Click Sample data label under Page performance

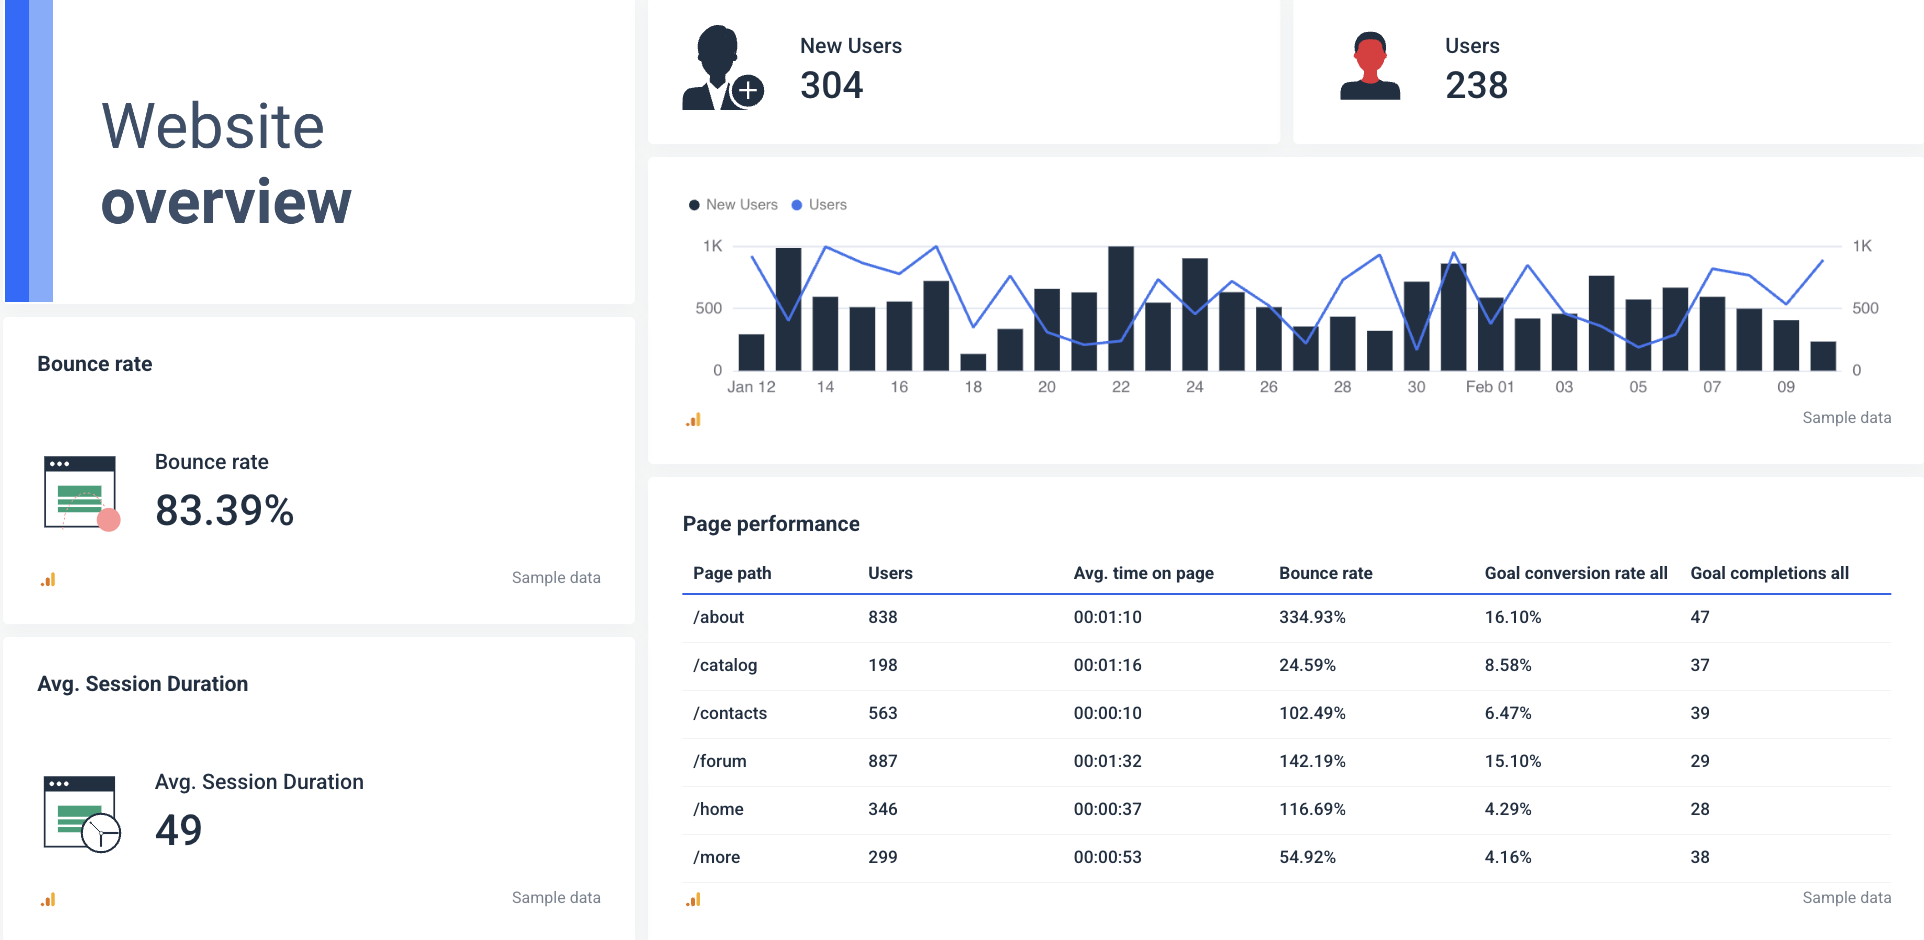click(1846, 898)
